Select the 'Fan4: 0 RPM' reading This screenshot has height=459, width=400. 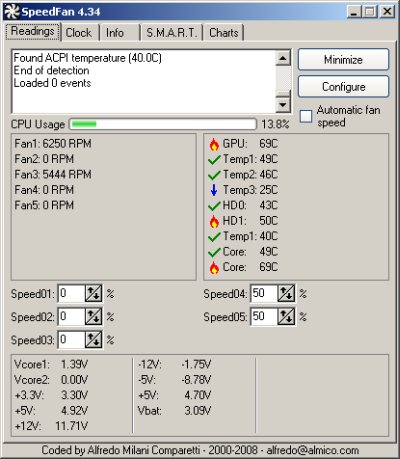point(44,190)
